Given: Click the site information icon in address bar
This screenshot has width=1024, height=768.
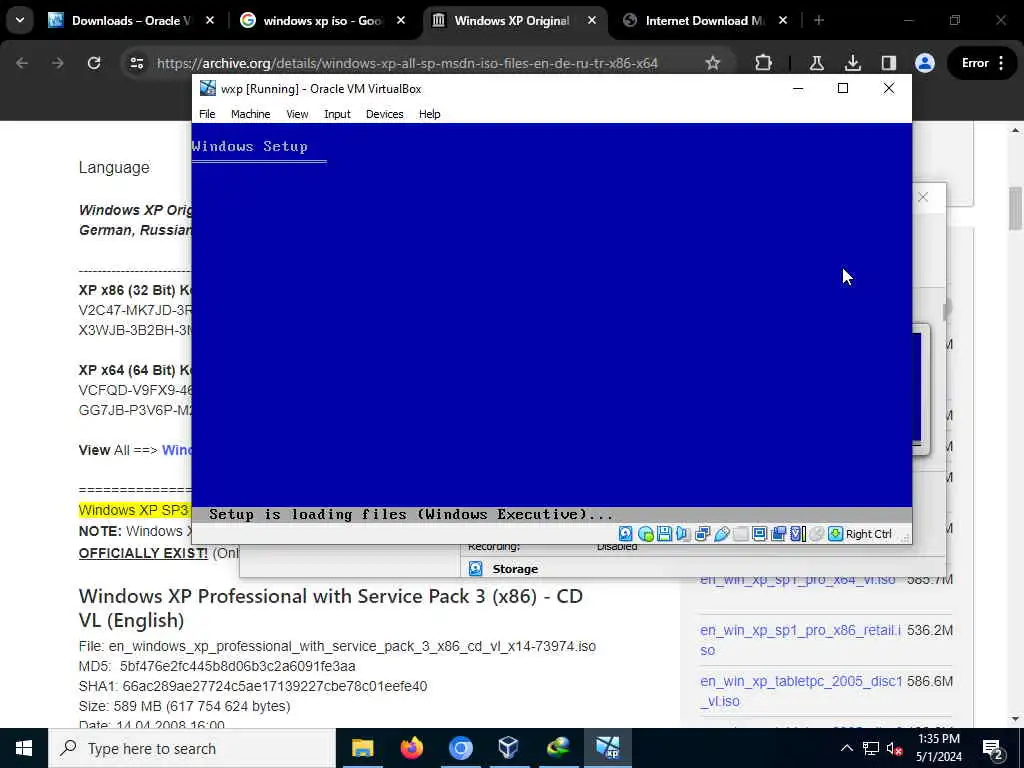Looking at the screenshot, I should point(136,63).
